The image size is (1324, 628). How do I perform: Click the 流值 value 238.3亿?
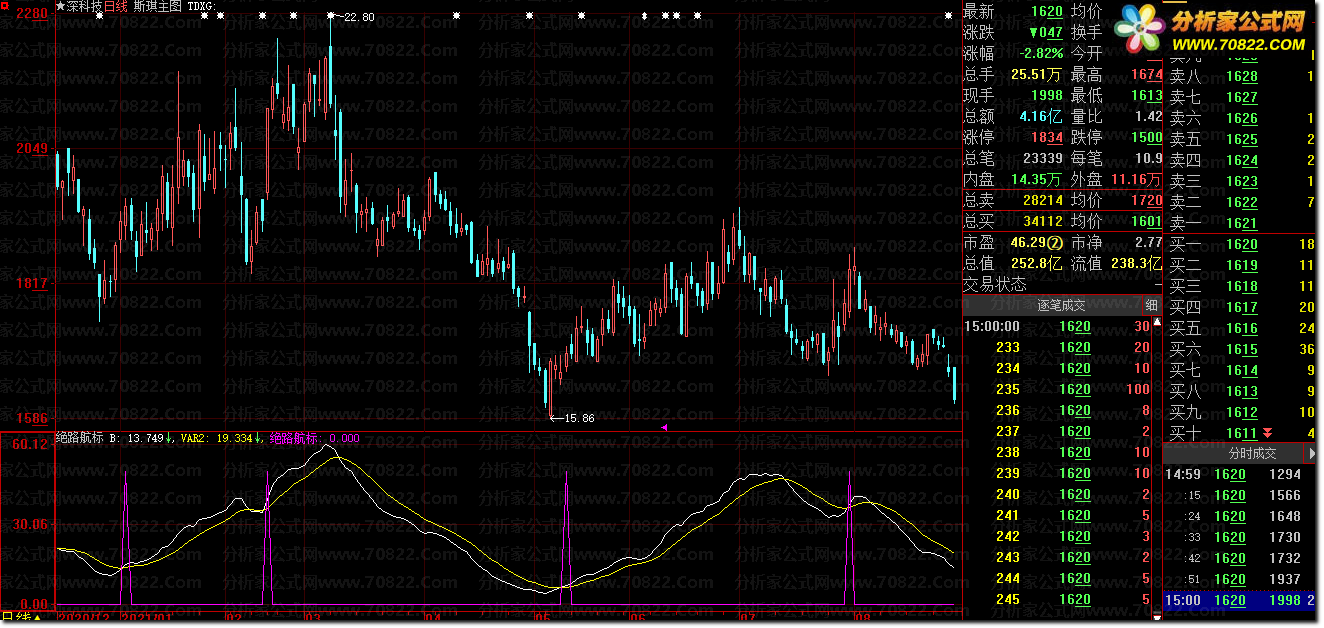pyautogui.click(x=1137, y=263)
